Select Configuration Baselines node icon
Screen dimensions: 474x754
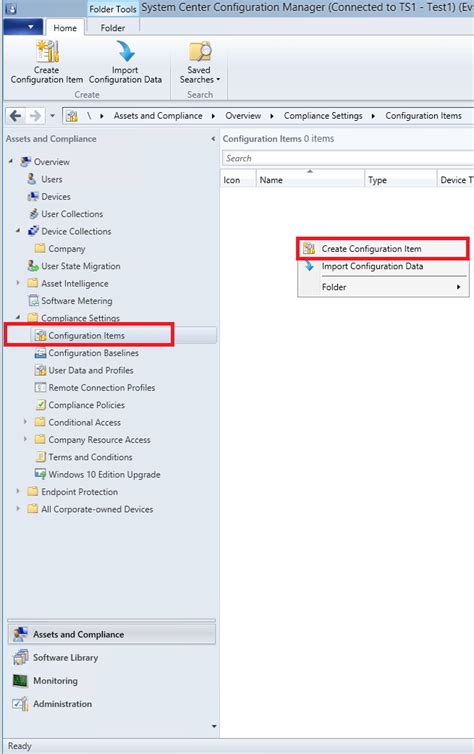[40, 353]
